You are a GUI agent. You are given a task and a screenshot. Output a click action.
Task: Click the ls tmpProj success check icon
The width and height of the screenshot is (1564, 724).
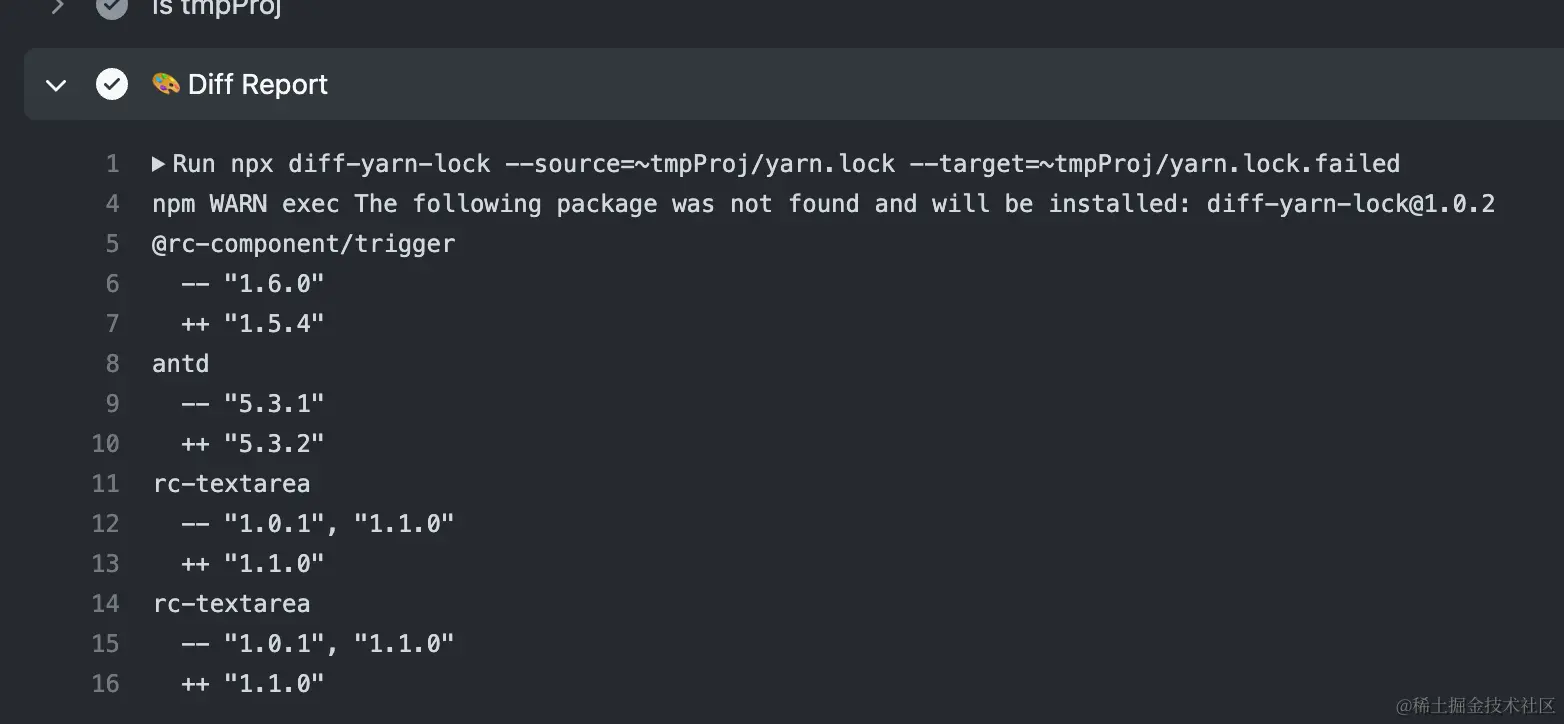(112, 7)
